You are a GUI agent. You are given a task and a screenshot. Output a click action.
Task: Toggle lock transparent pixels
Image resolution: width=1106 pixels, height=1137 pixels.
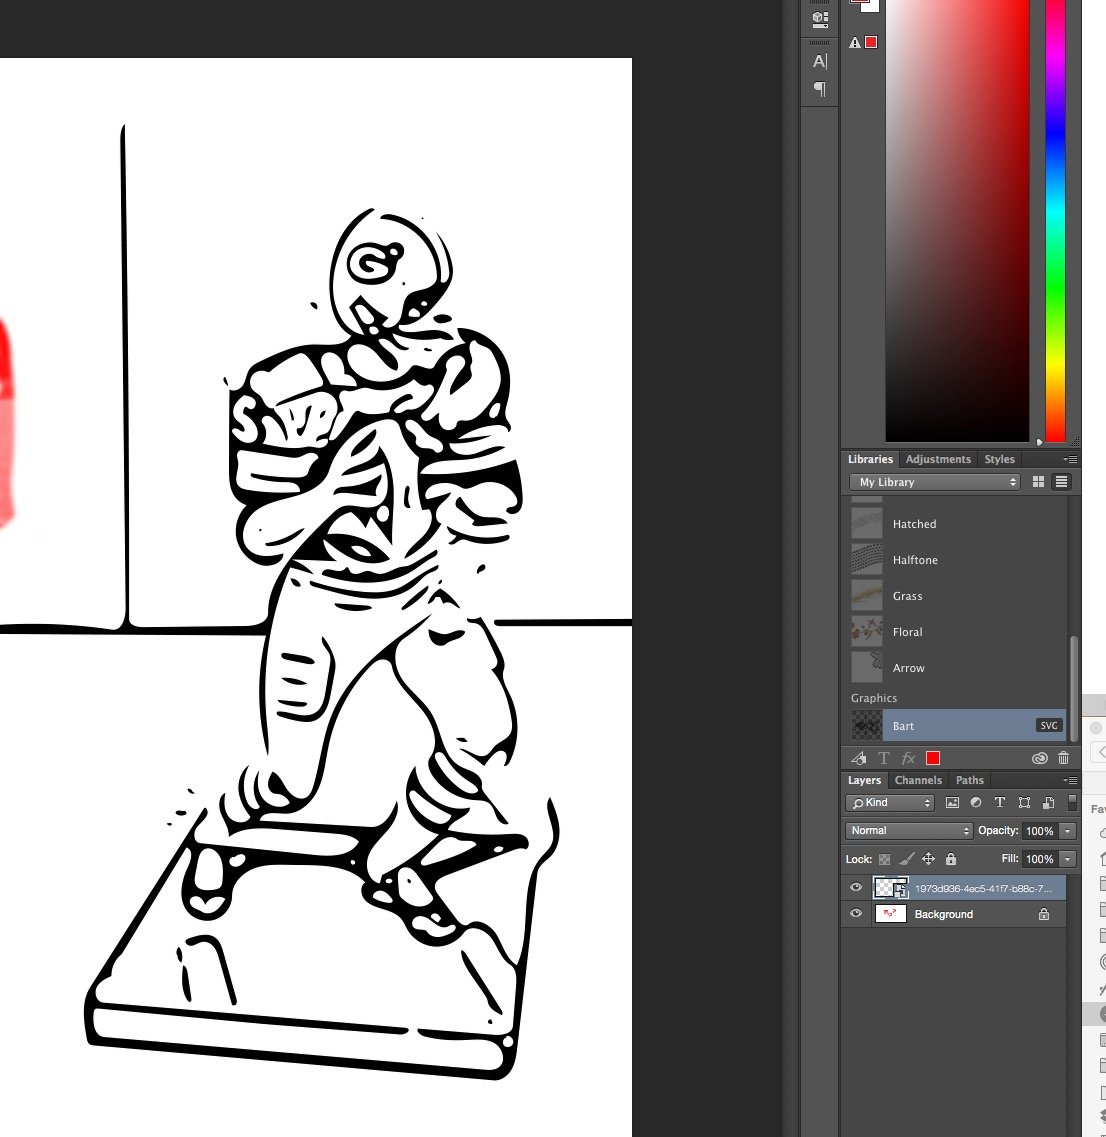point(884,859)
